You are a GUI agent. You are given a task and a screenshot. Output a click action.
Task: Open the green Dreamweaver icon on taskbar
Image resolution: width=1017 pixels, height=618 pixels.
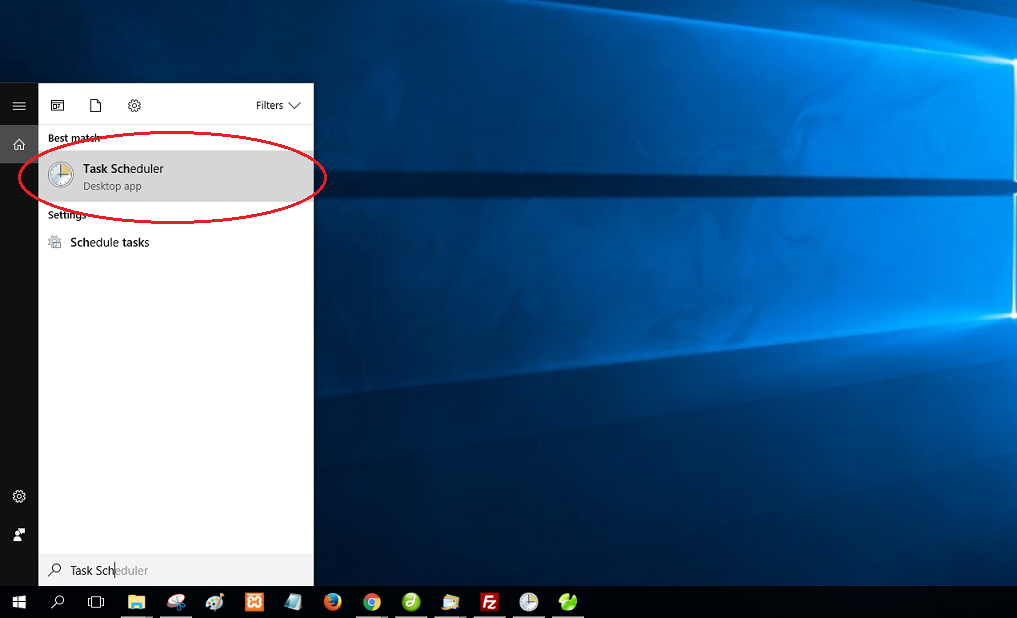pos(411,602)
